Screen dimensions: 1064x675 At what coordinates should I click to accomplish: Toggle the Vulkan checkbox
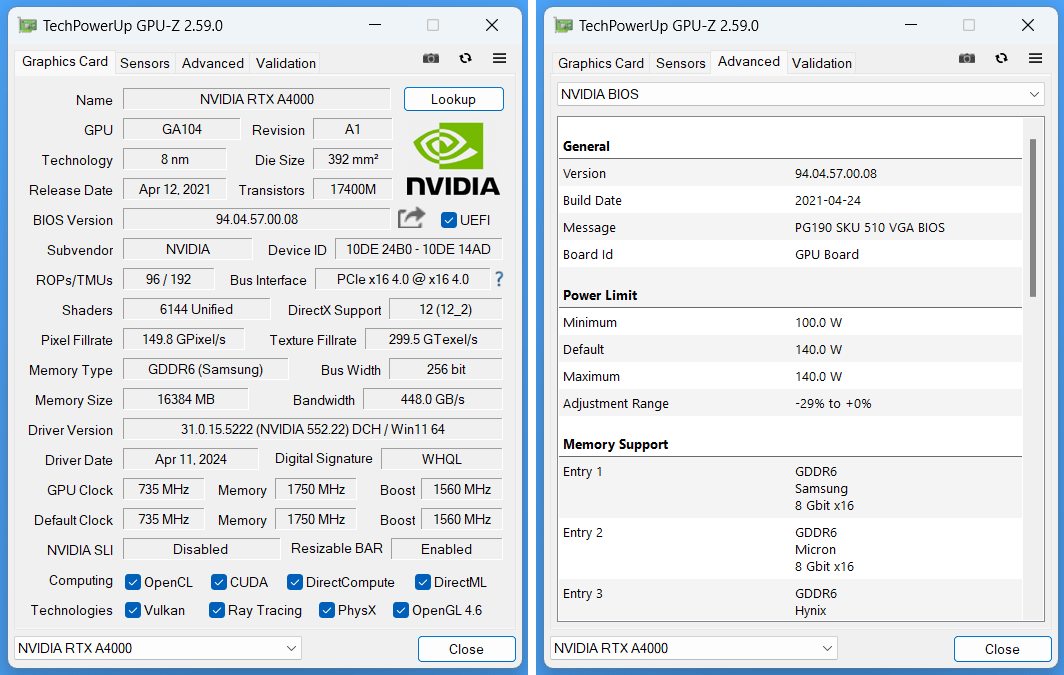pyautogui.click(x=133, y=610)
